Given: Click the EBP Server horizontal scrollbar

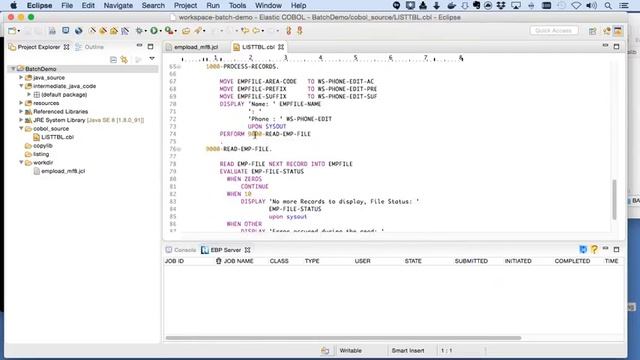Looking at the screenshot, I should coord(343,338).
